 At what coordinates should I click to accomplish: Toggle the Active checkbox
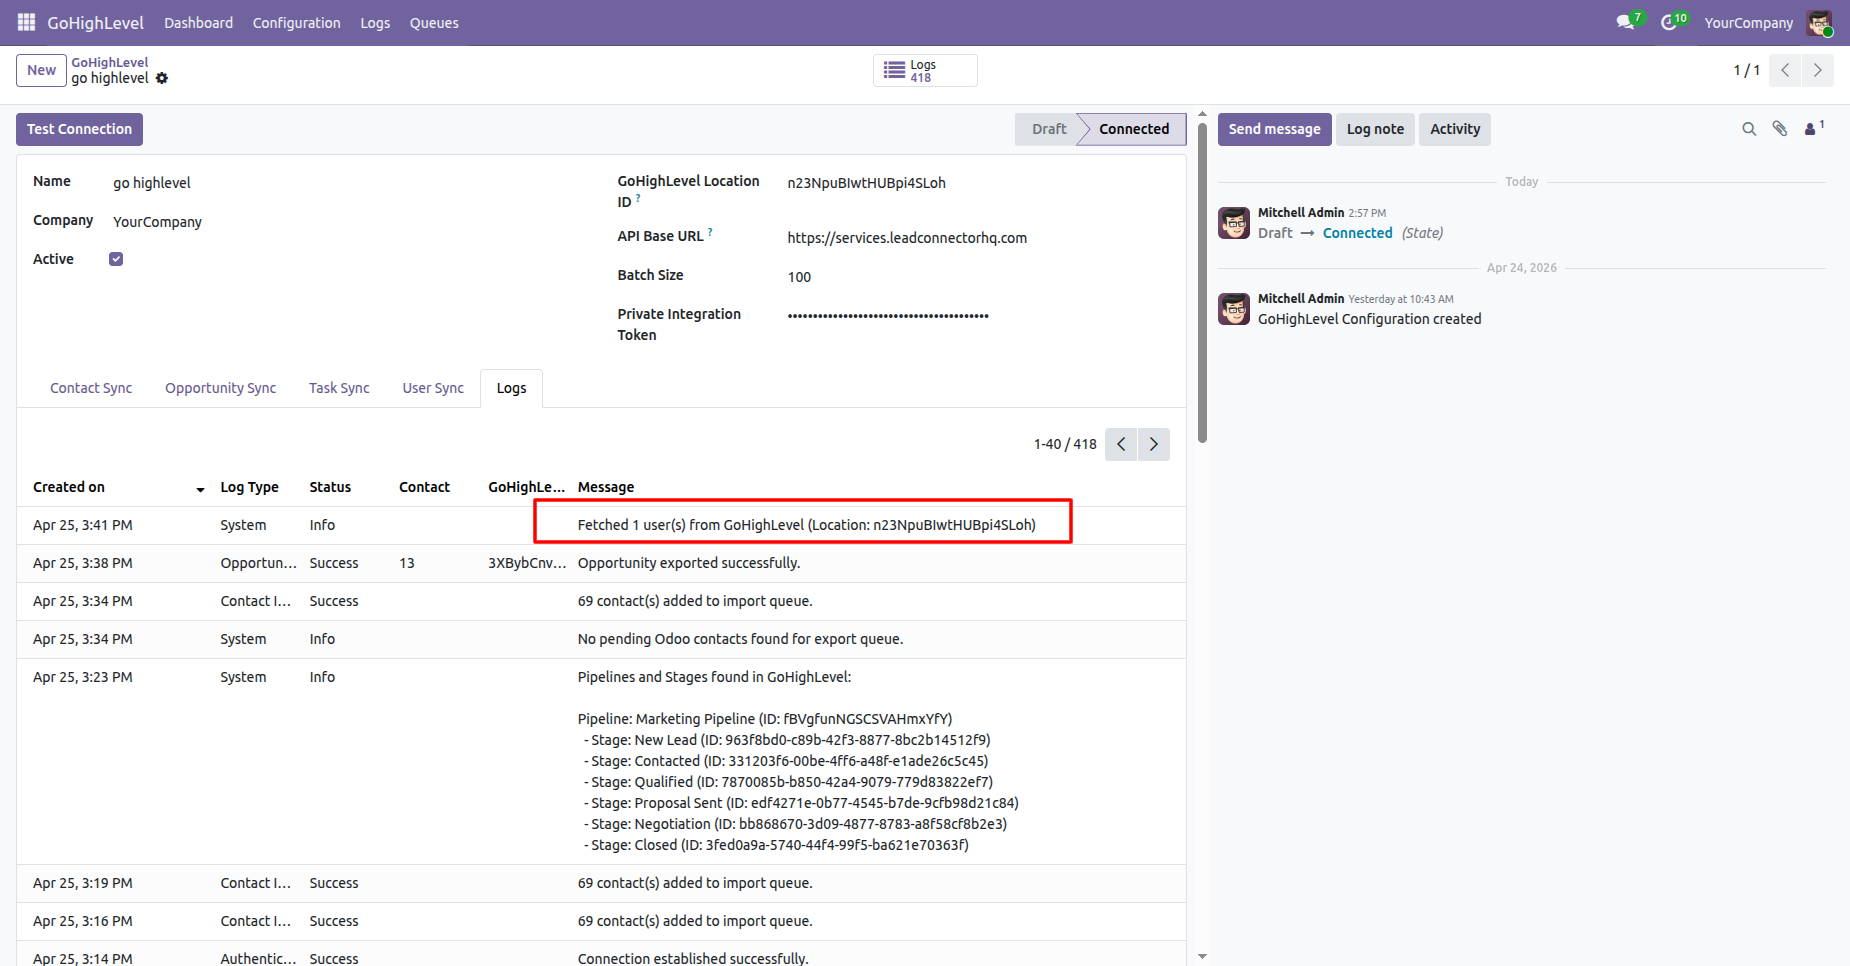pos(116,259)
